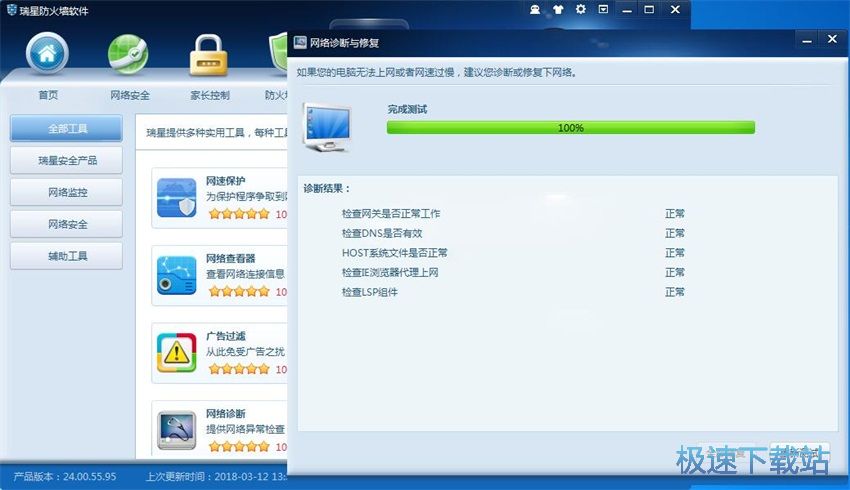
Task: Click the 100% green progress bar
Action: 570,127
